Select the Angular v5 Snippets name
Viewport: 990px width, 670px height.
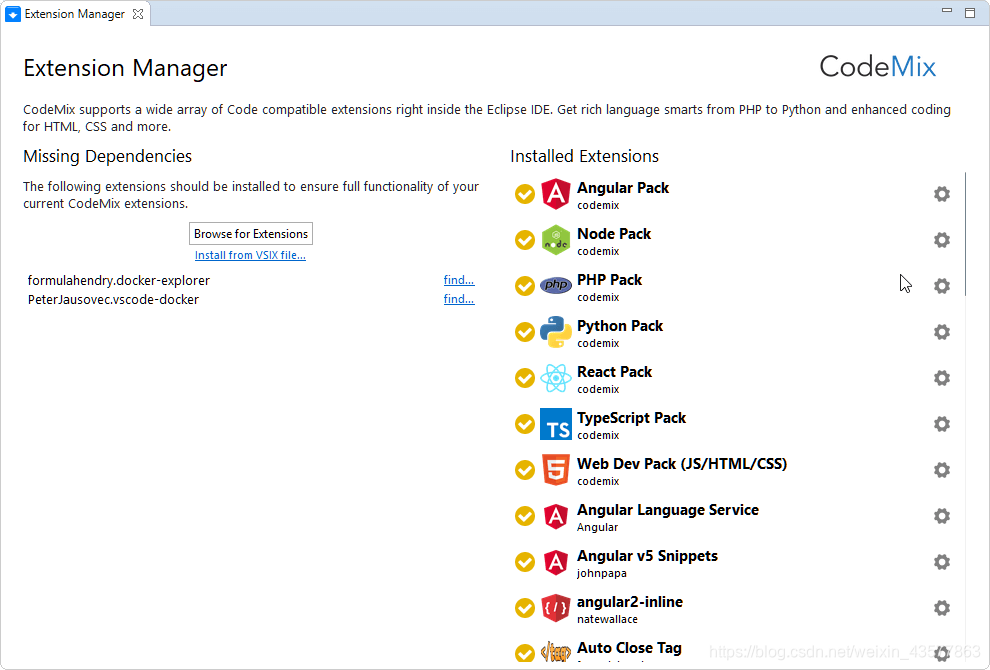tap(647, 556)
